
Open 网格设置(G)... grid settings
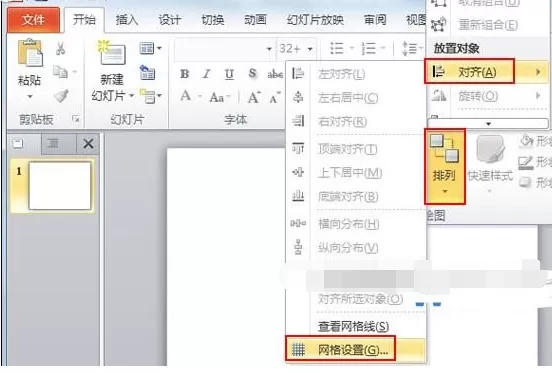(356, 350)
